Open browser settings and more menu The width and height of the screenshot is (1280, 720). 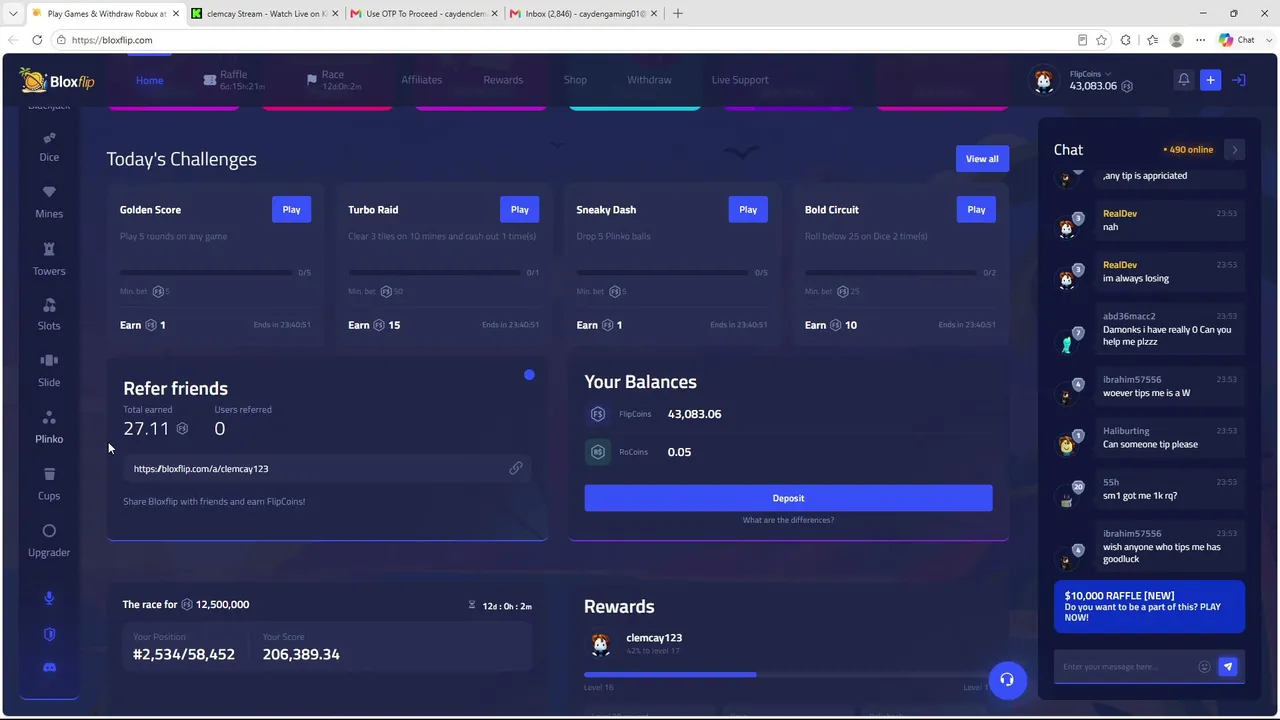tap(1201, 40)
